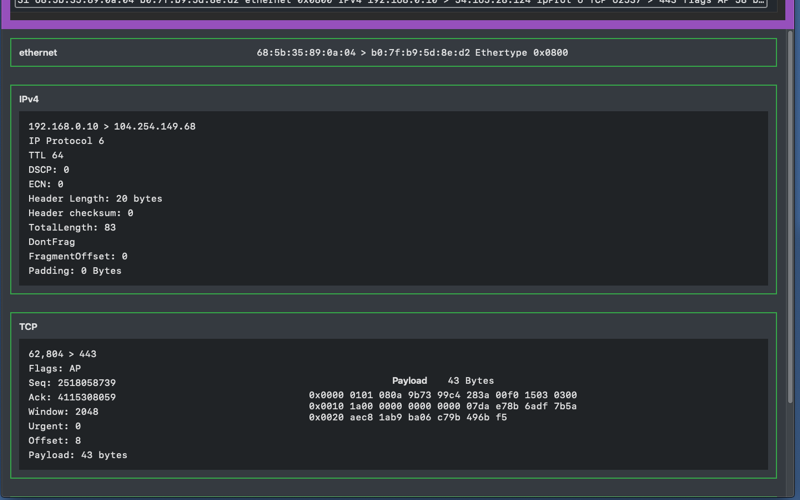The image size is (800, 500).
Task: Click the IP Protocol 6 line
Action: 66,141
